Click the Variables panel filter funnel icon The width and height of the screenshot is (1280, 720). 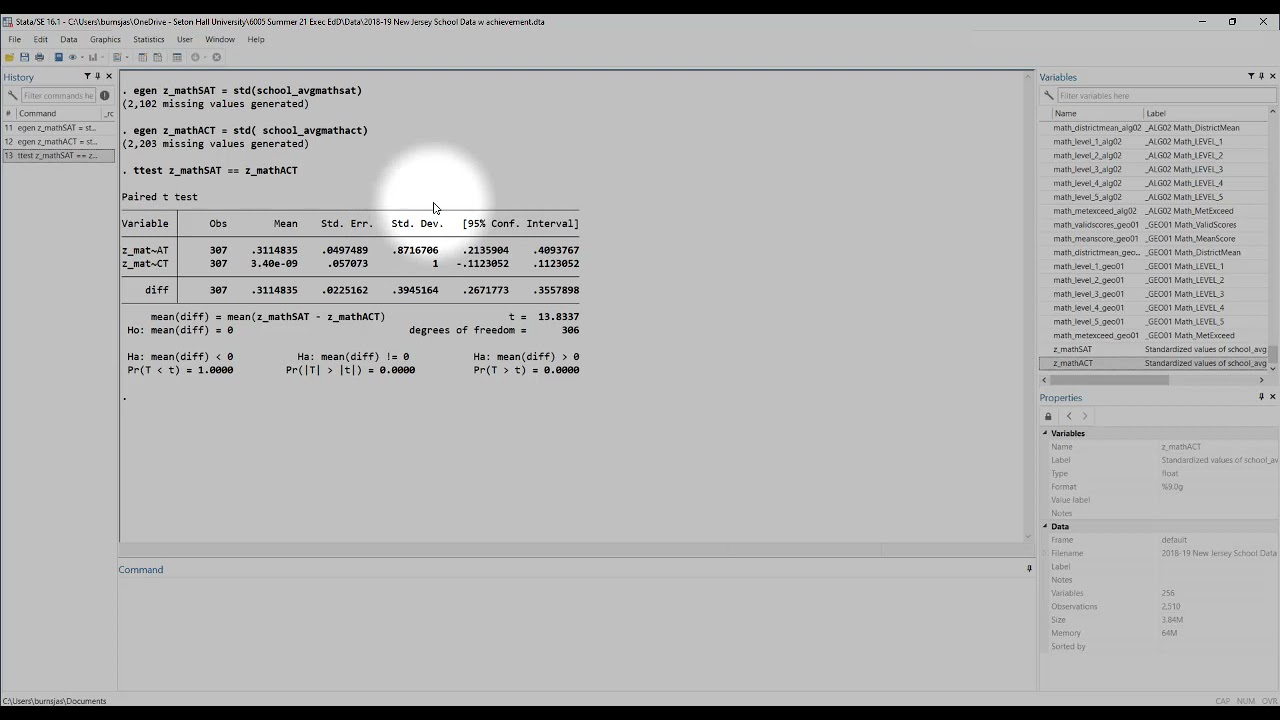1251,77
